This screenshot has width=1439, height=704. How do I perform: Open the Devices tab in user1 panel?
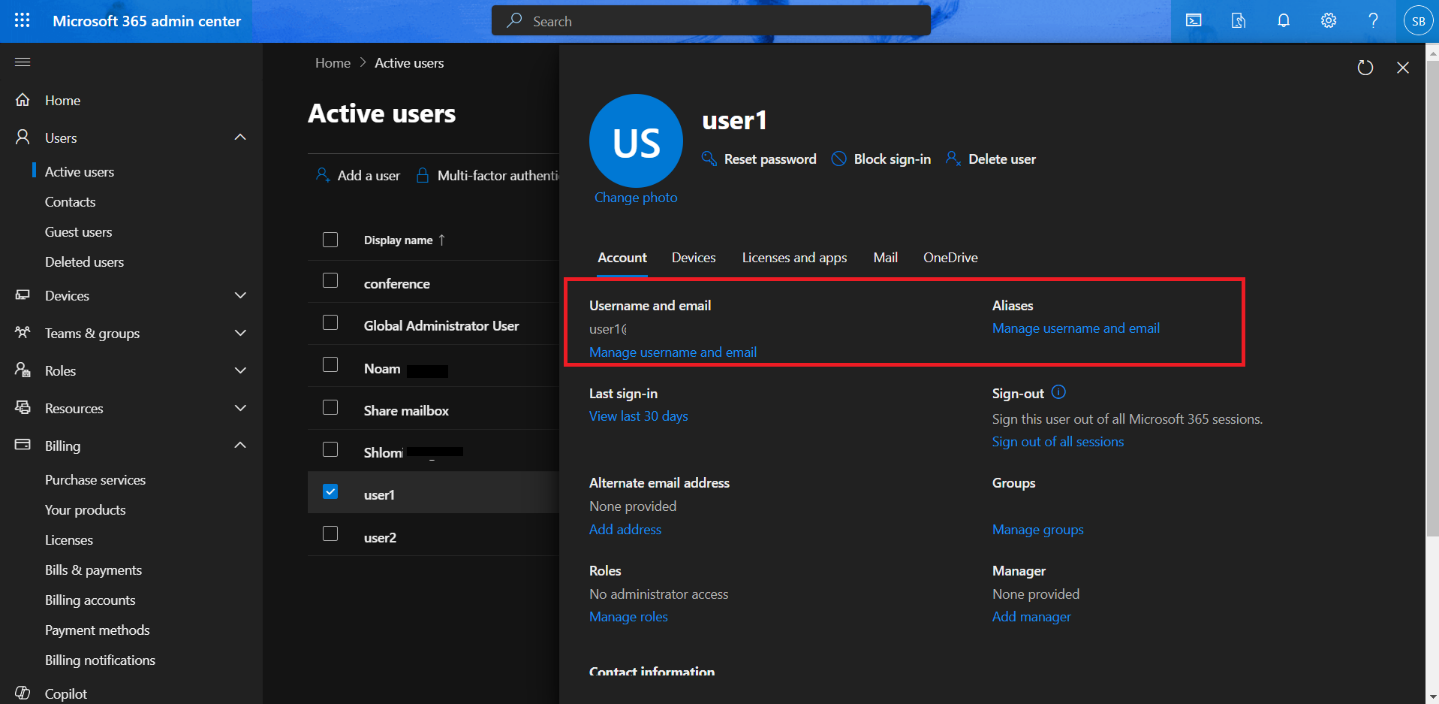694,257
